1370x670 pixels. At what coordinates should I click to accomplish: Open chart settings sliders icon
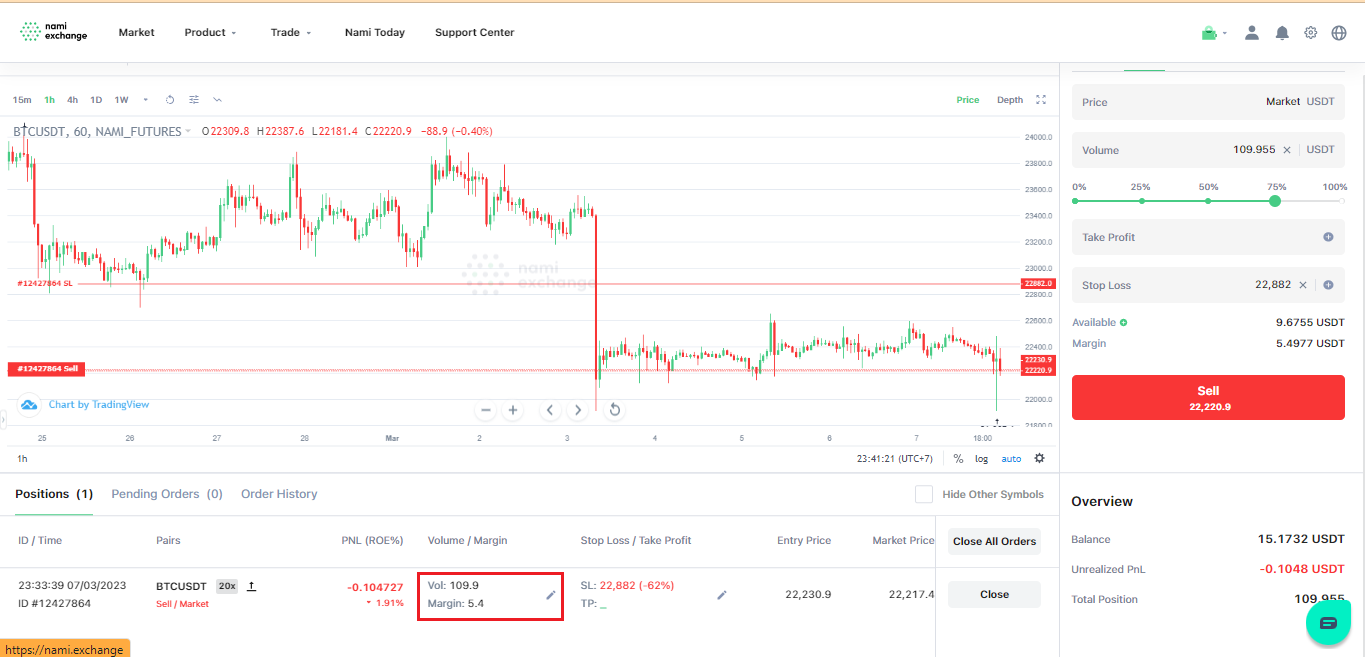tap(194, 100)
